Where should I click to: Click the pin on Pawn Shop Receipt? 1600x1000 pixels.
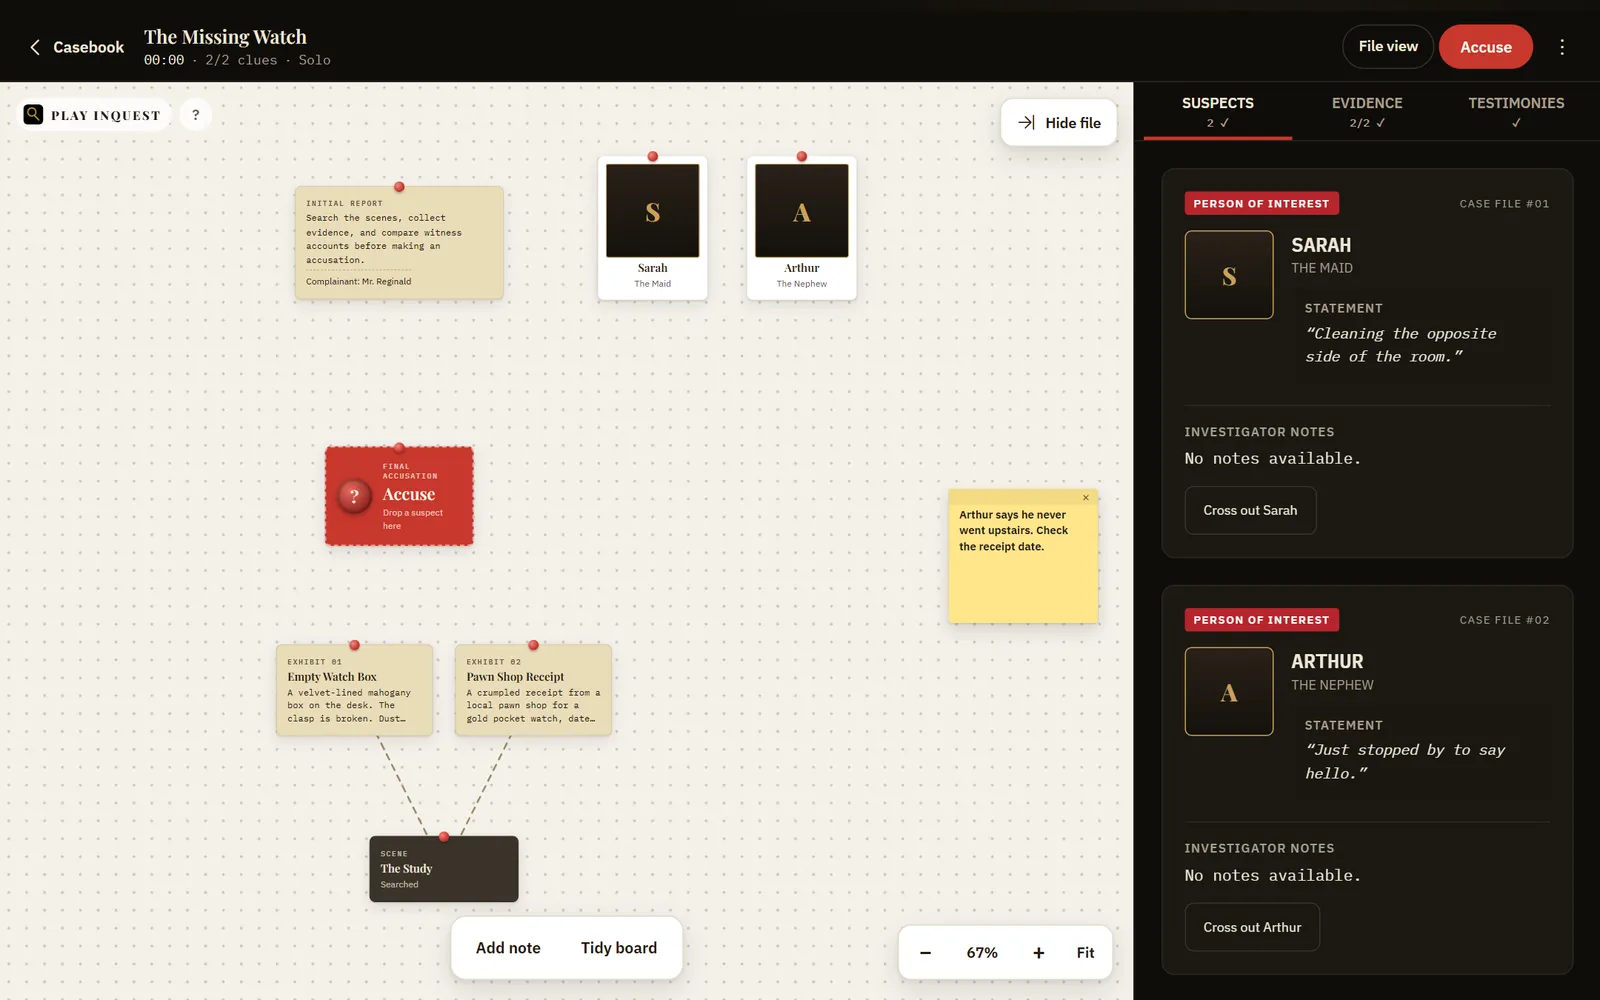(x=533, y=645)
